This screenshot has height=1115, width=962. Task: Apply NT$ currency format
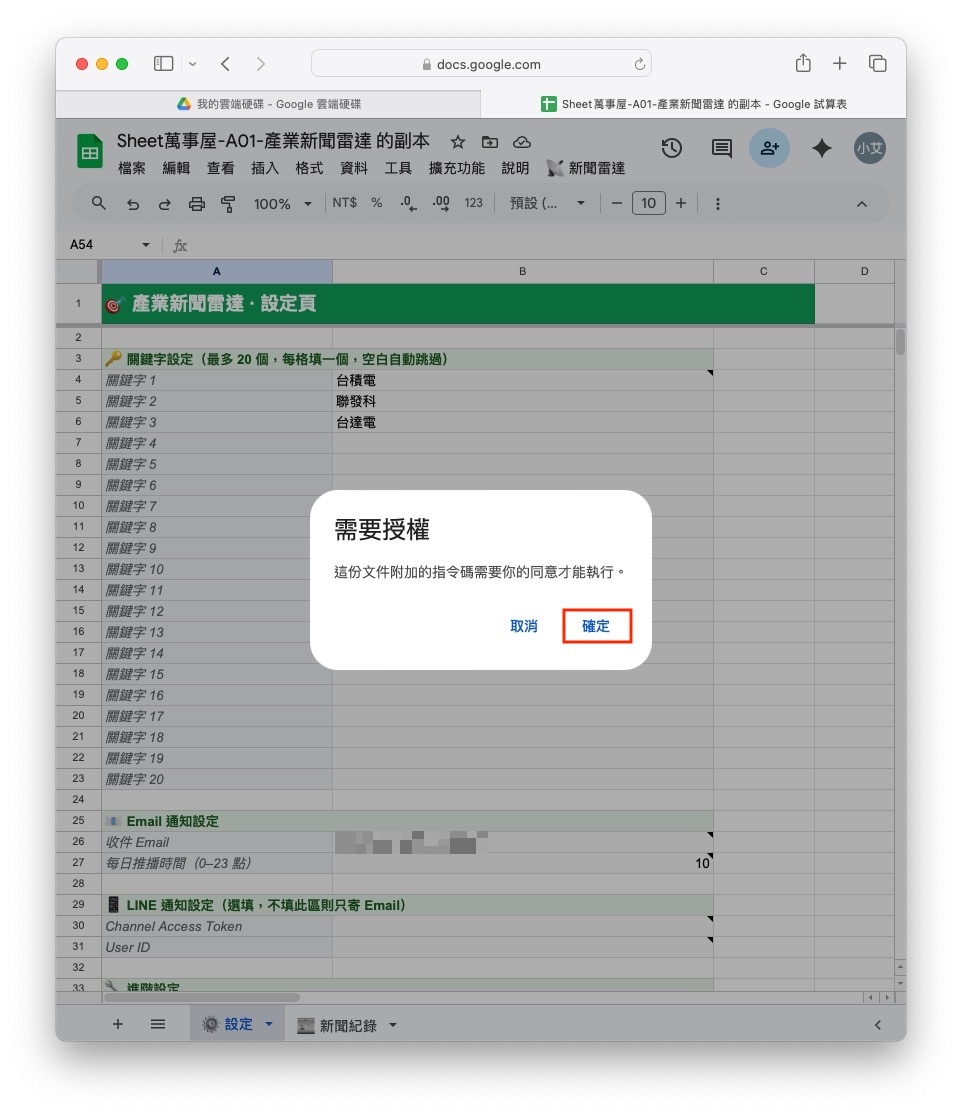[345, 203]
